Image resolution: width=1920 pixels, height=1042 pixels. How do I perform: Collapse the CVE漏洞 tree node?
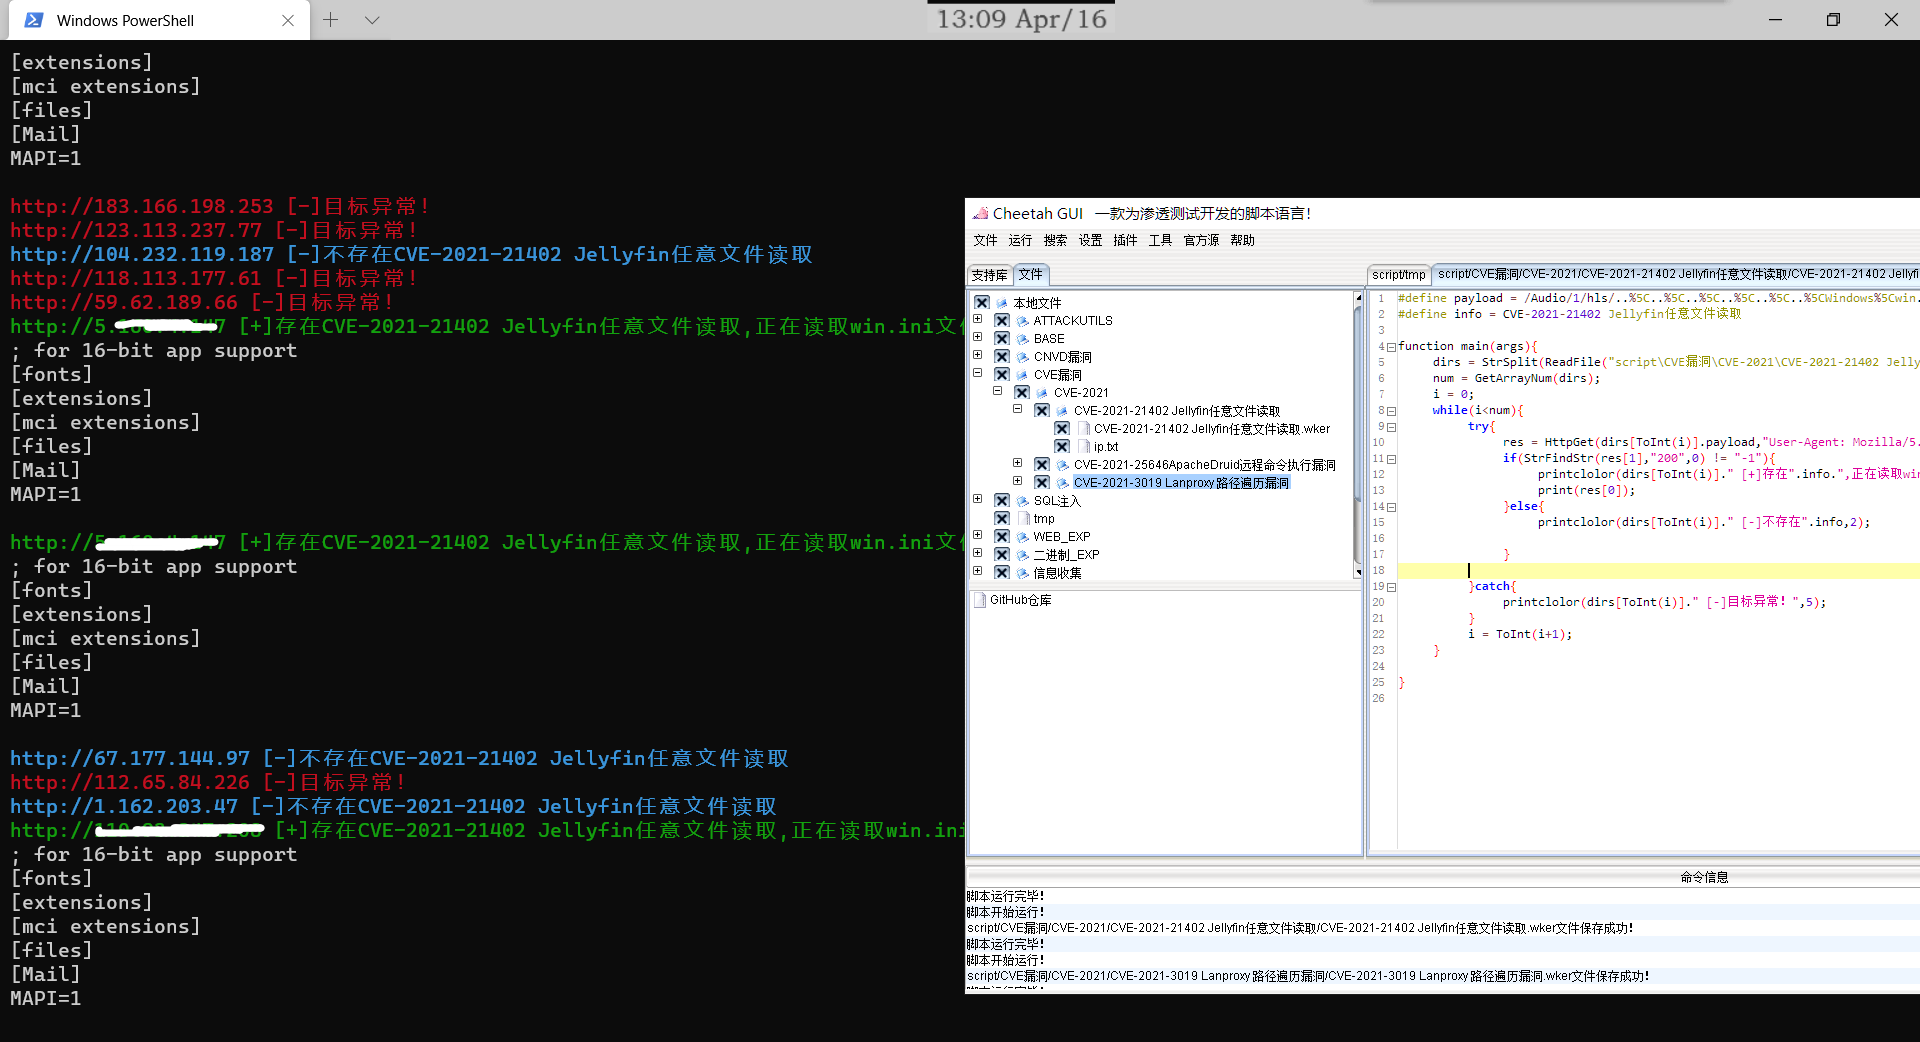(978, 373)
